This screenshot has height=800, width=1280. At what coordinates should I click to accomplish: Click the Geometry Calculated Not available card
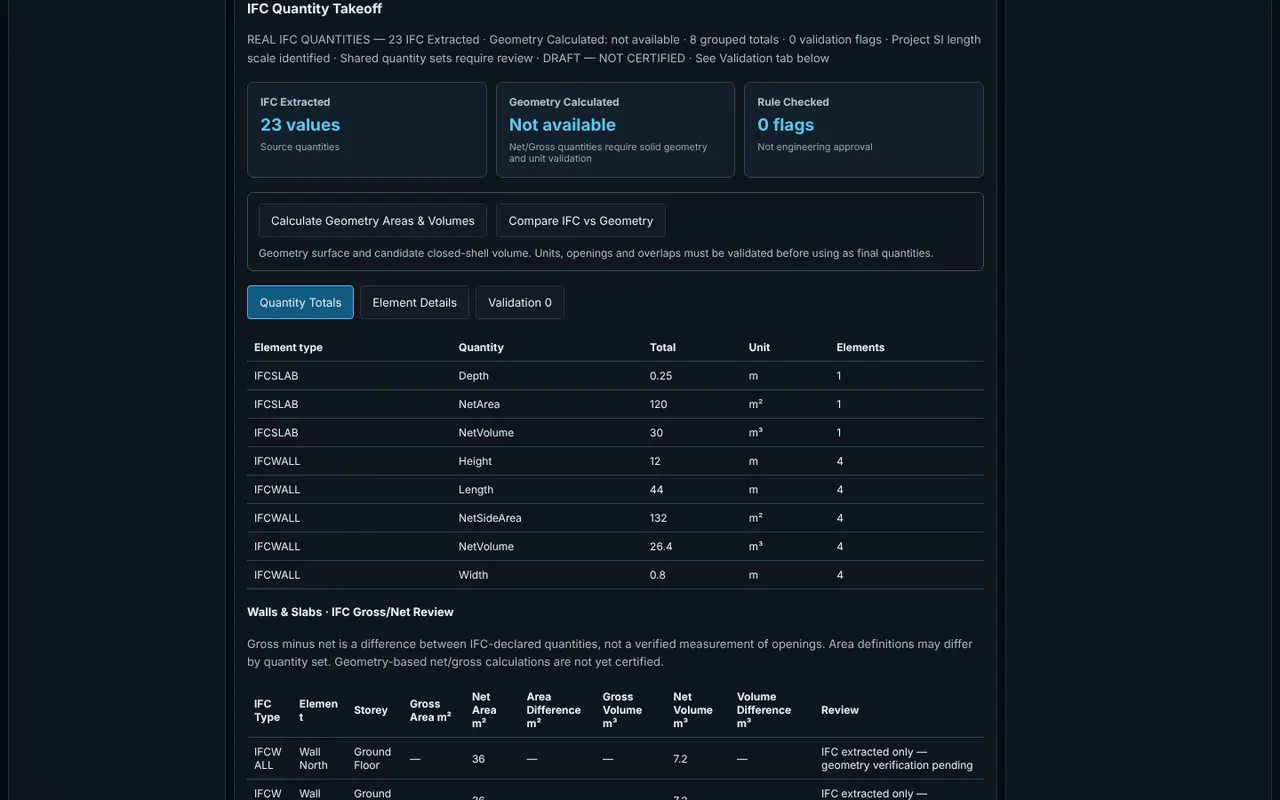coord(615,130)
